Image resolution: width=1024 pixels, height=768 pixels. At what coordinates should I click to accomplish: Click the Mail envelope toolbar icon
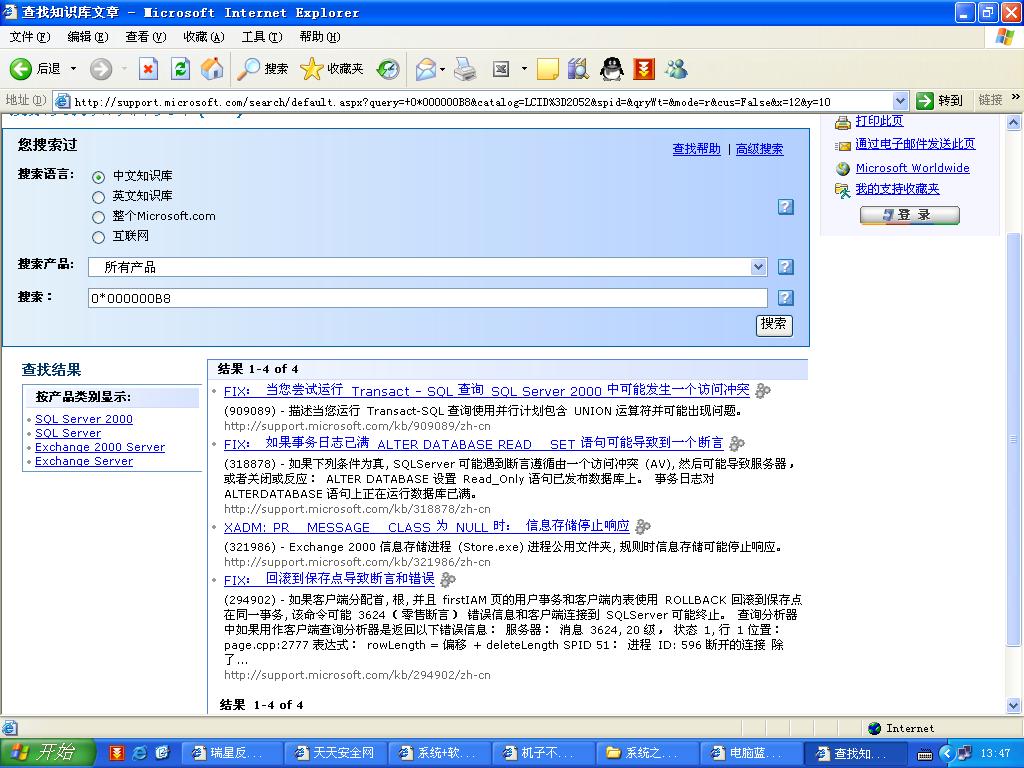[x=425, y=69]
